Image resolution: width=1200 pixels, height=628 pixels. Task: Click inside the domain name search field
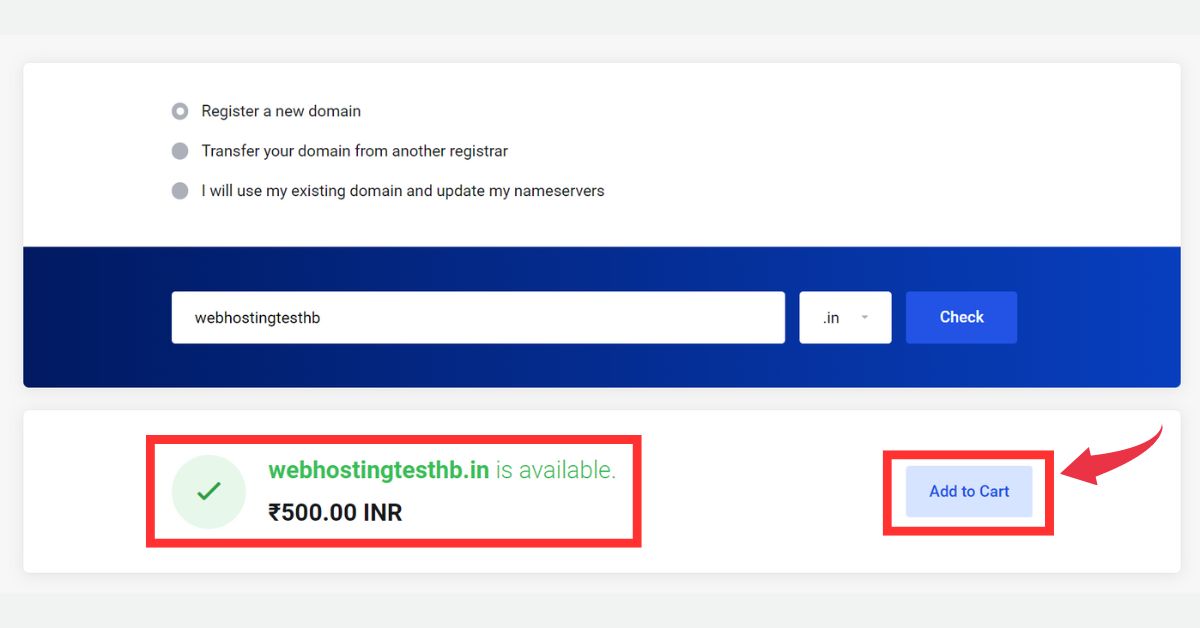[478, 317]
